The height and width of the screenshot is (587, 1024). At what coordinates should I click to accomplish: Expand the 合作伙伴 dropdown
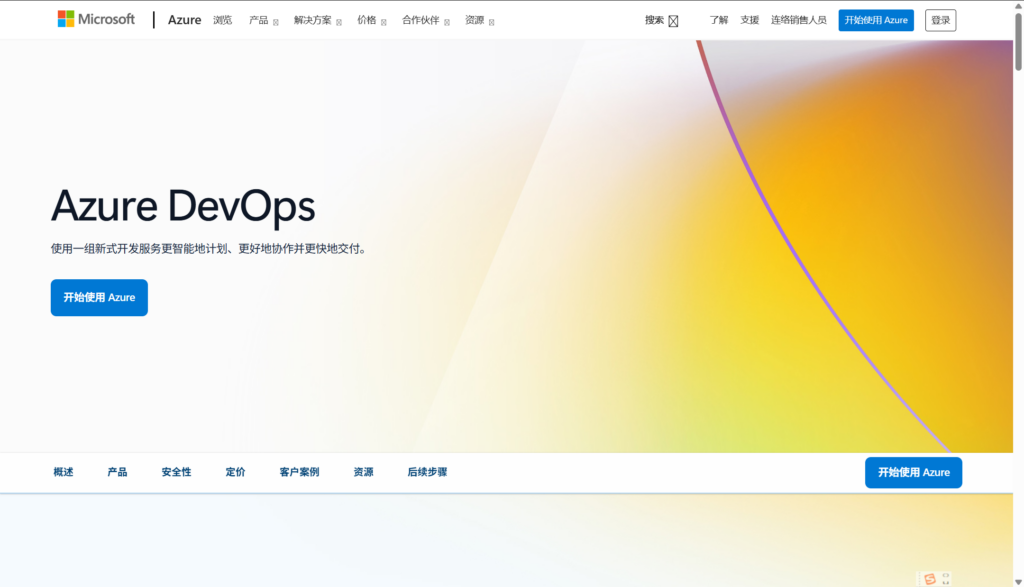[426, 20]
